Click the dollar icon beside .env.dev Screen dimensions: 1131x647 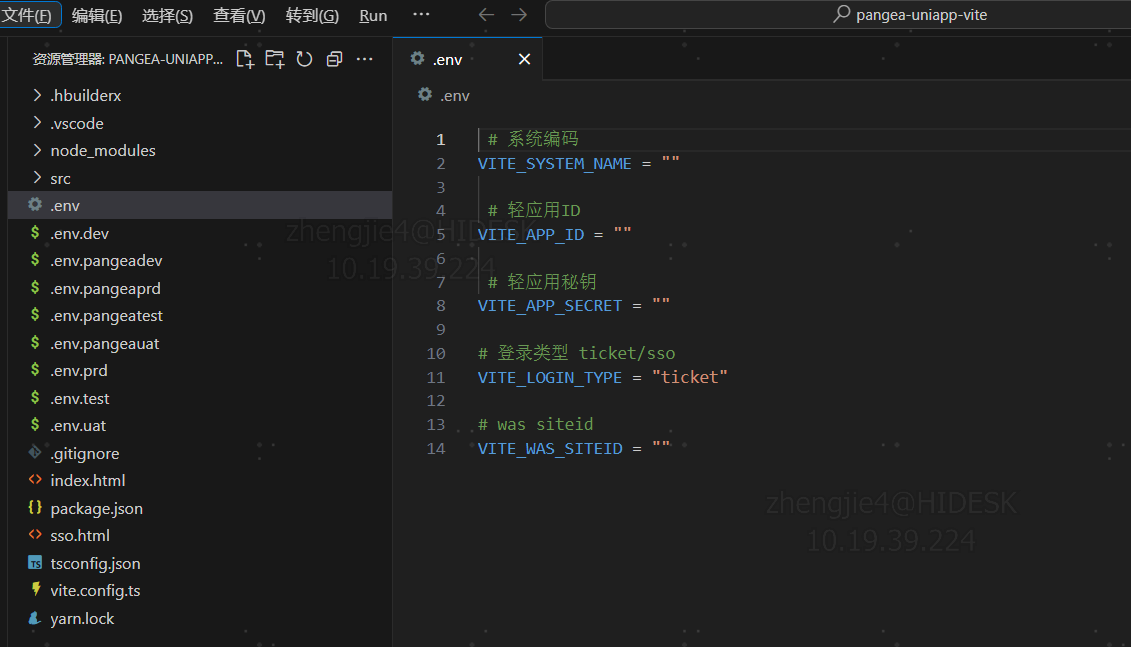tap(35, 232)
